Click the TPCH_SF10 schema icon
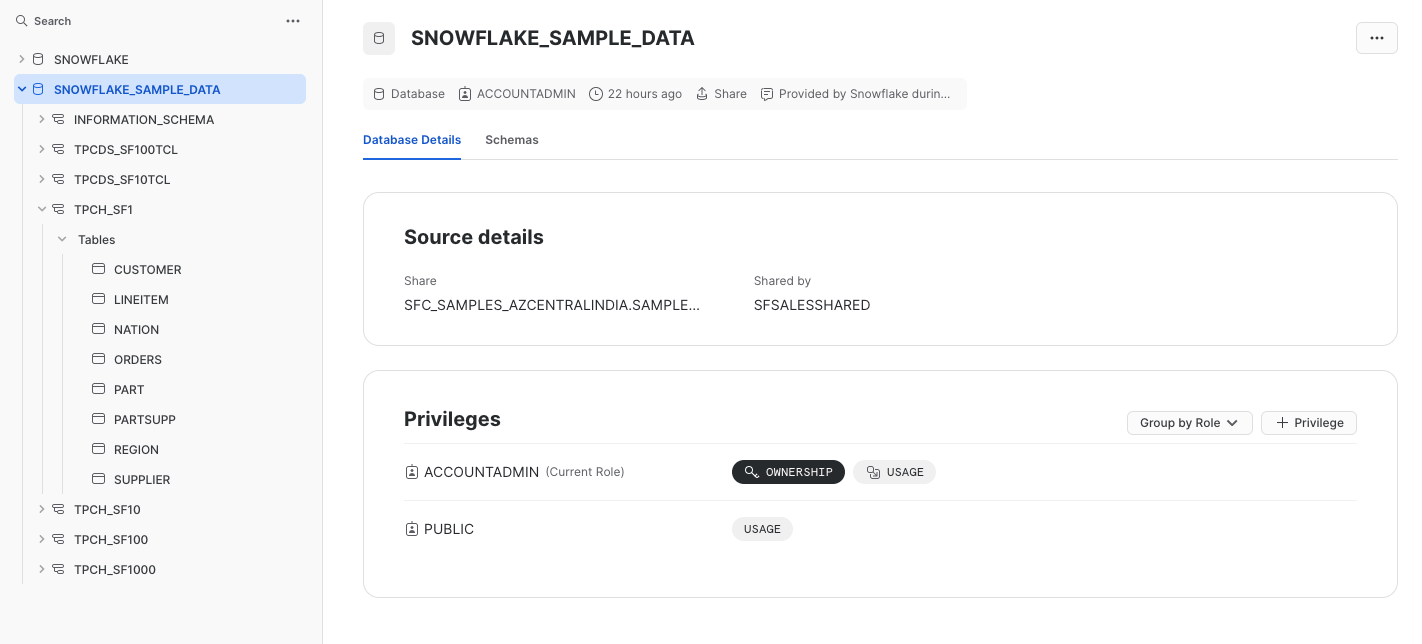 tap(58, 509)
